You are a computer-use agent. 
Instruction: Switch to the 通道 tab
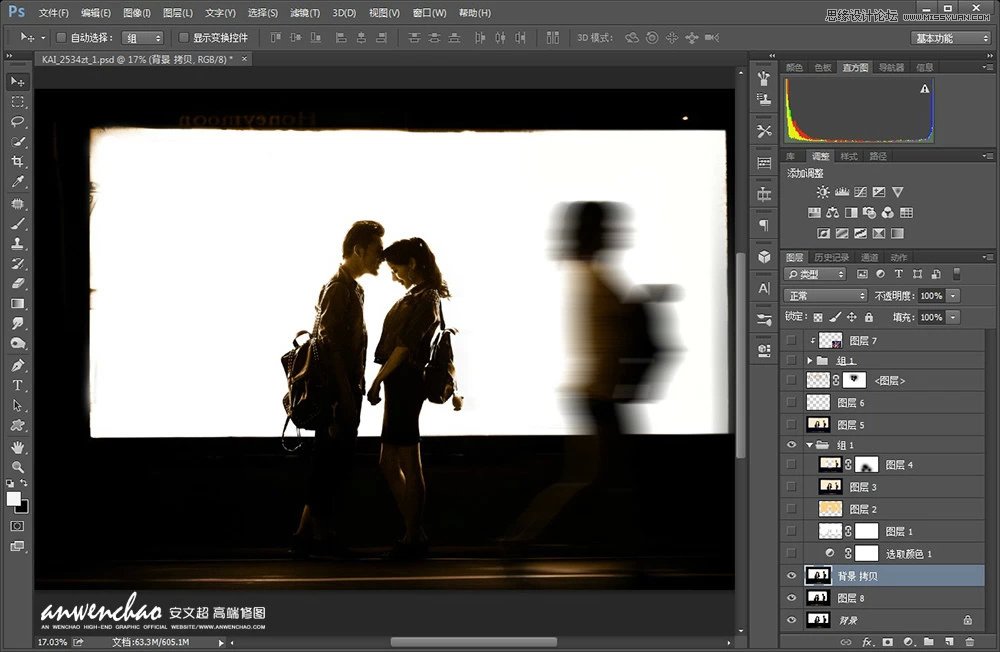pos(869,257)
